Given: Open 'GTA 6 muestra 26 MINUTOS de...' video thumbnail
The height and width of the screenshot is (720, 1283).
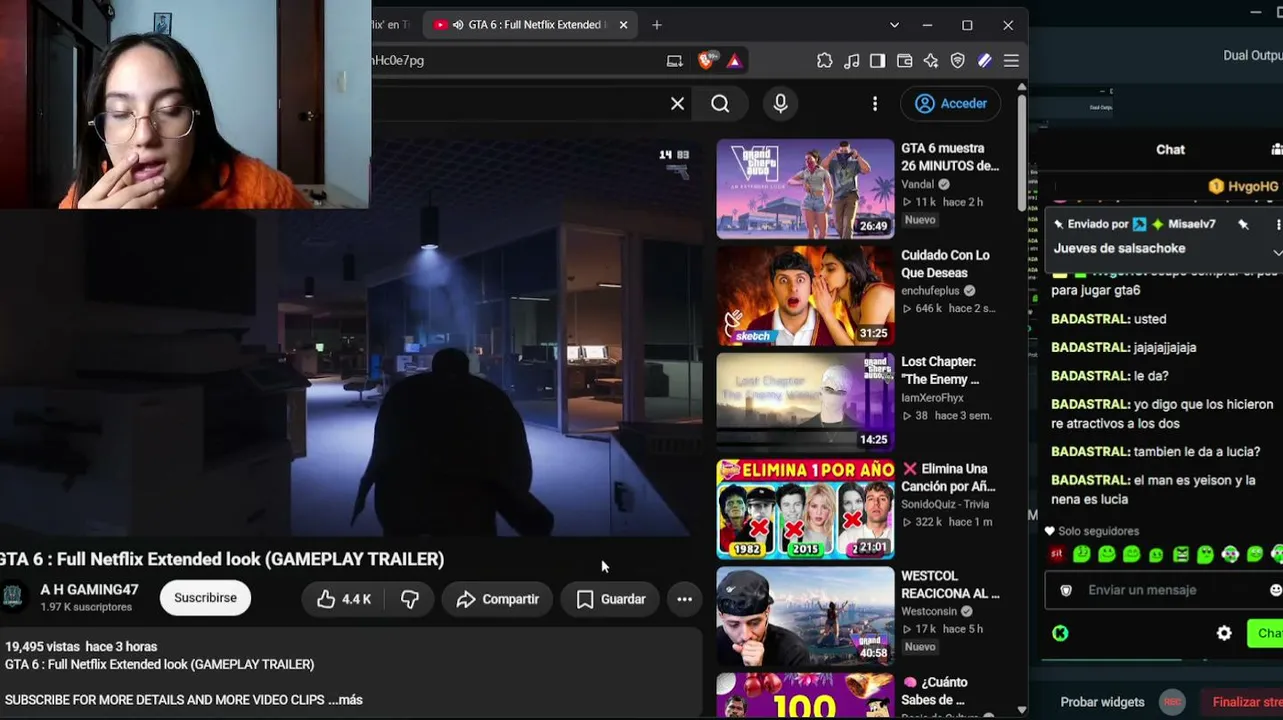Looking at the screenshot, I should point(805,188).
